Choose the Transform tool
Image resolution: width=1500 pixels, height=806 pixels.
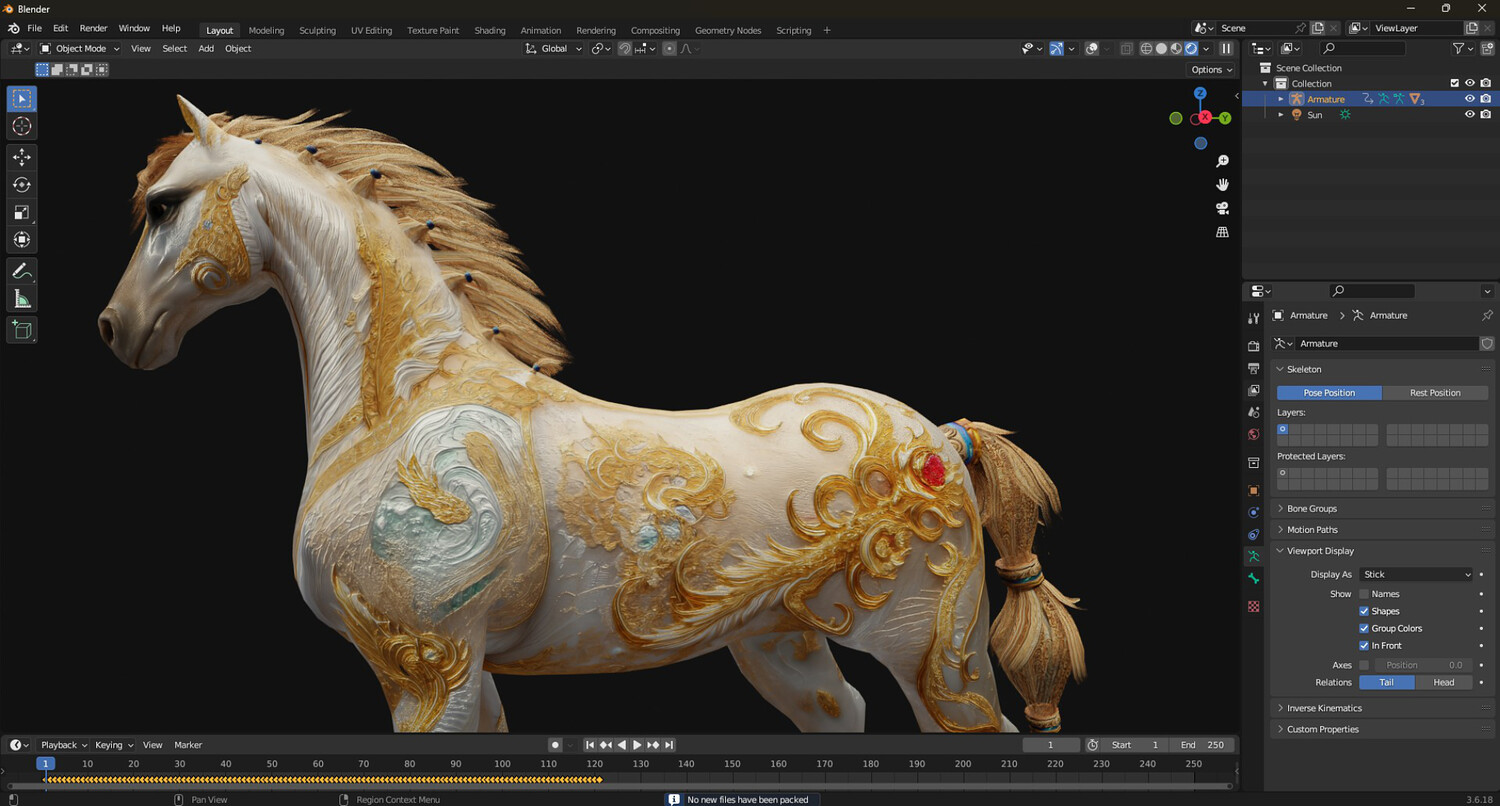[21, 240]
